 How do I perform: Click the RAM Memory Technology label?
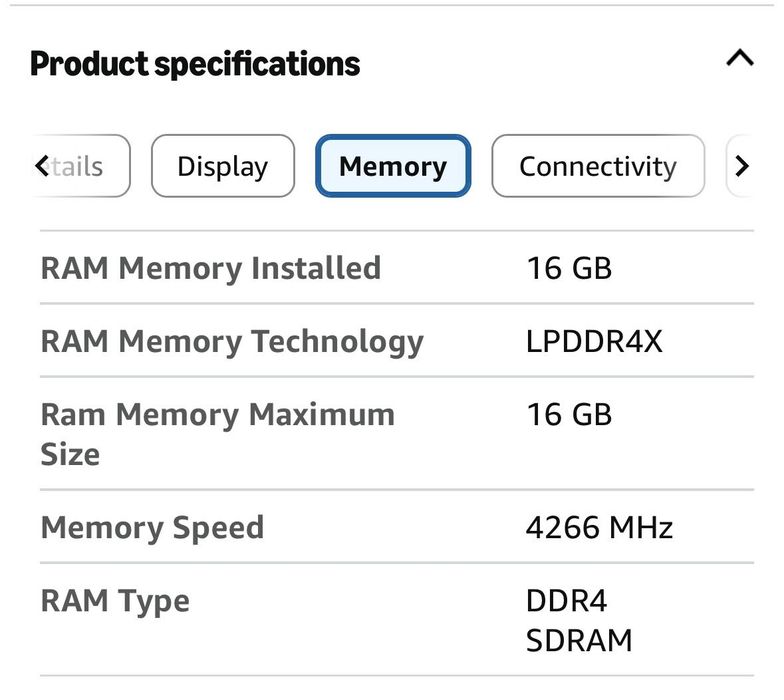pos(231,341)
